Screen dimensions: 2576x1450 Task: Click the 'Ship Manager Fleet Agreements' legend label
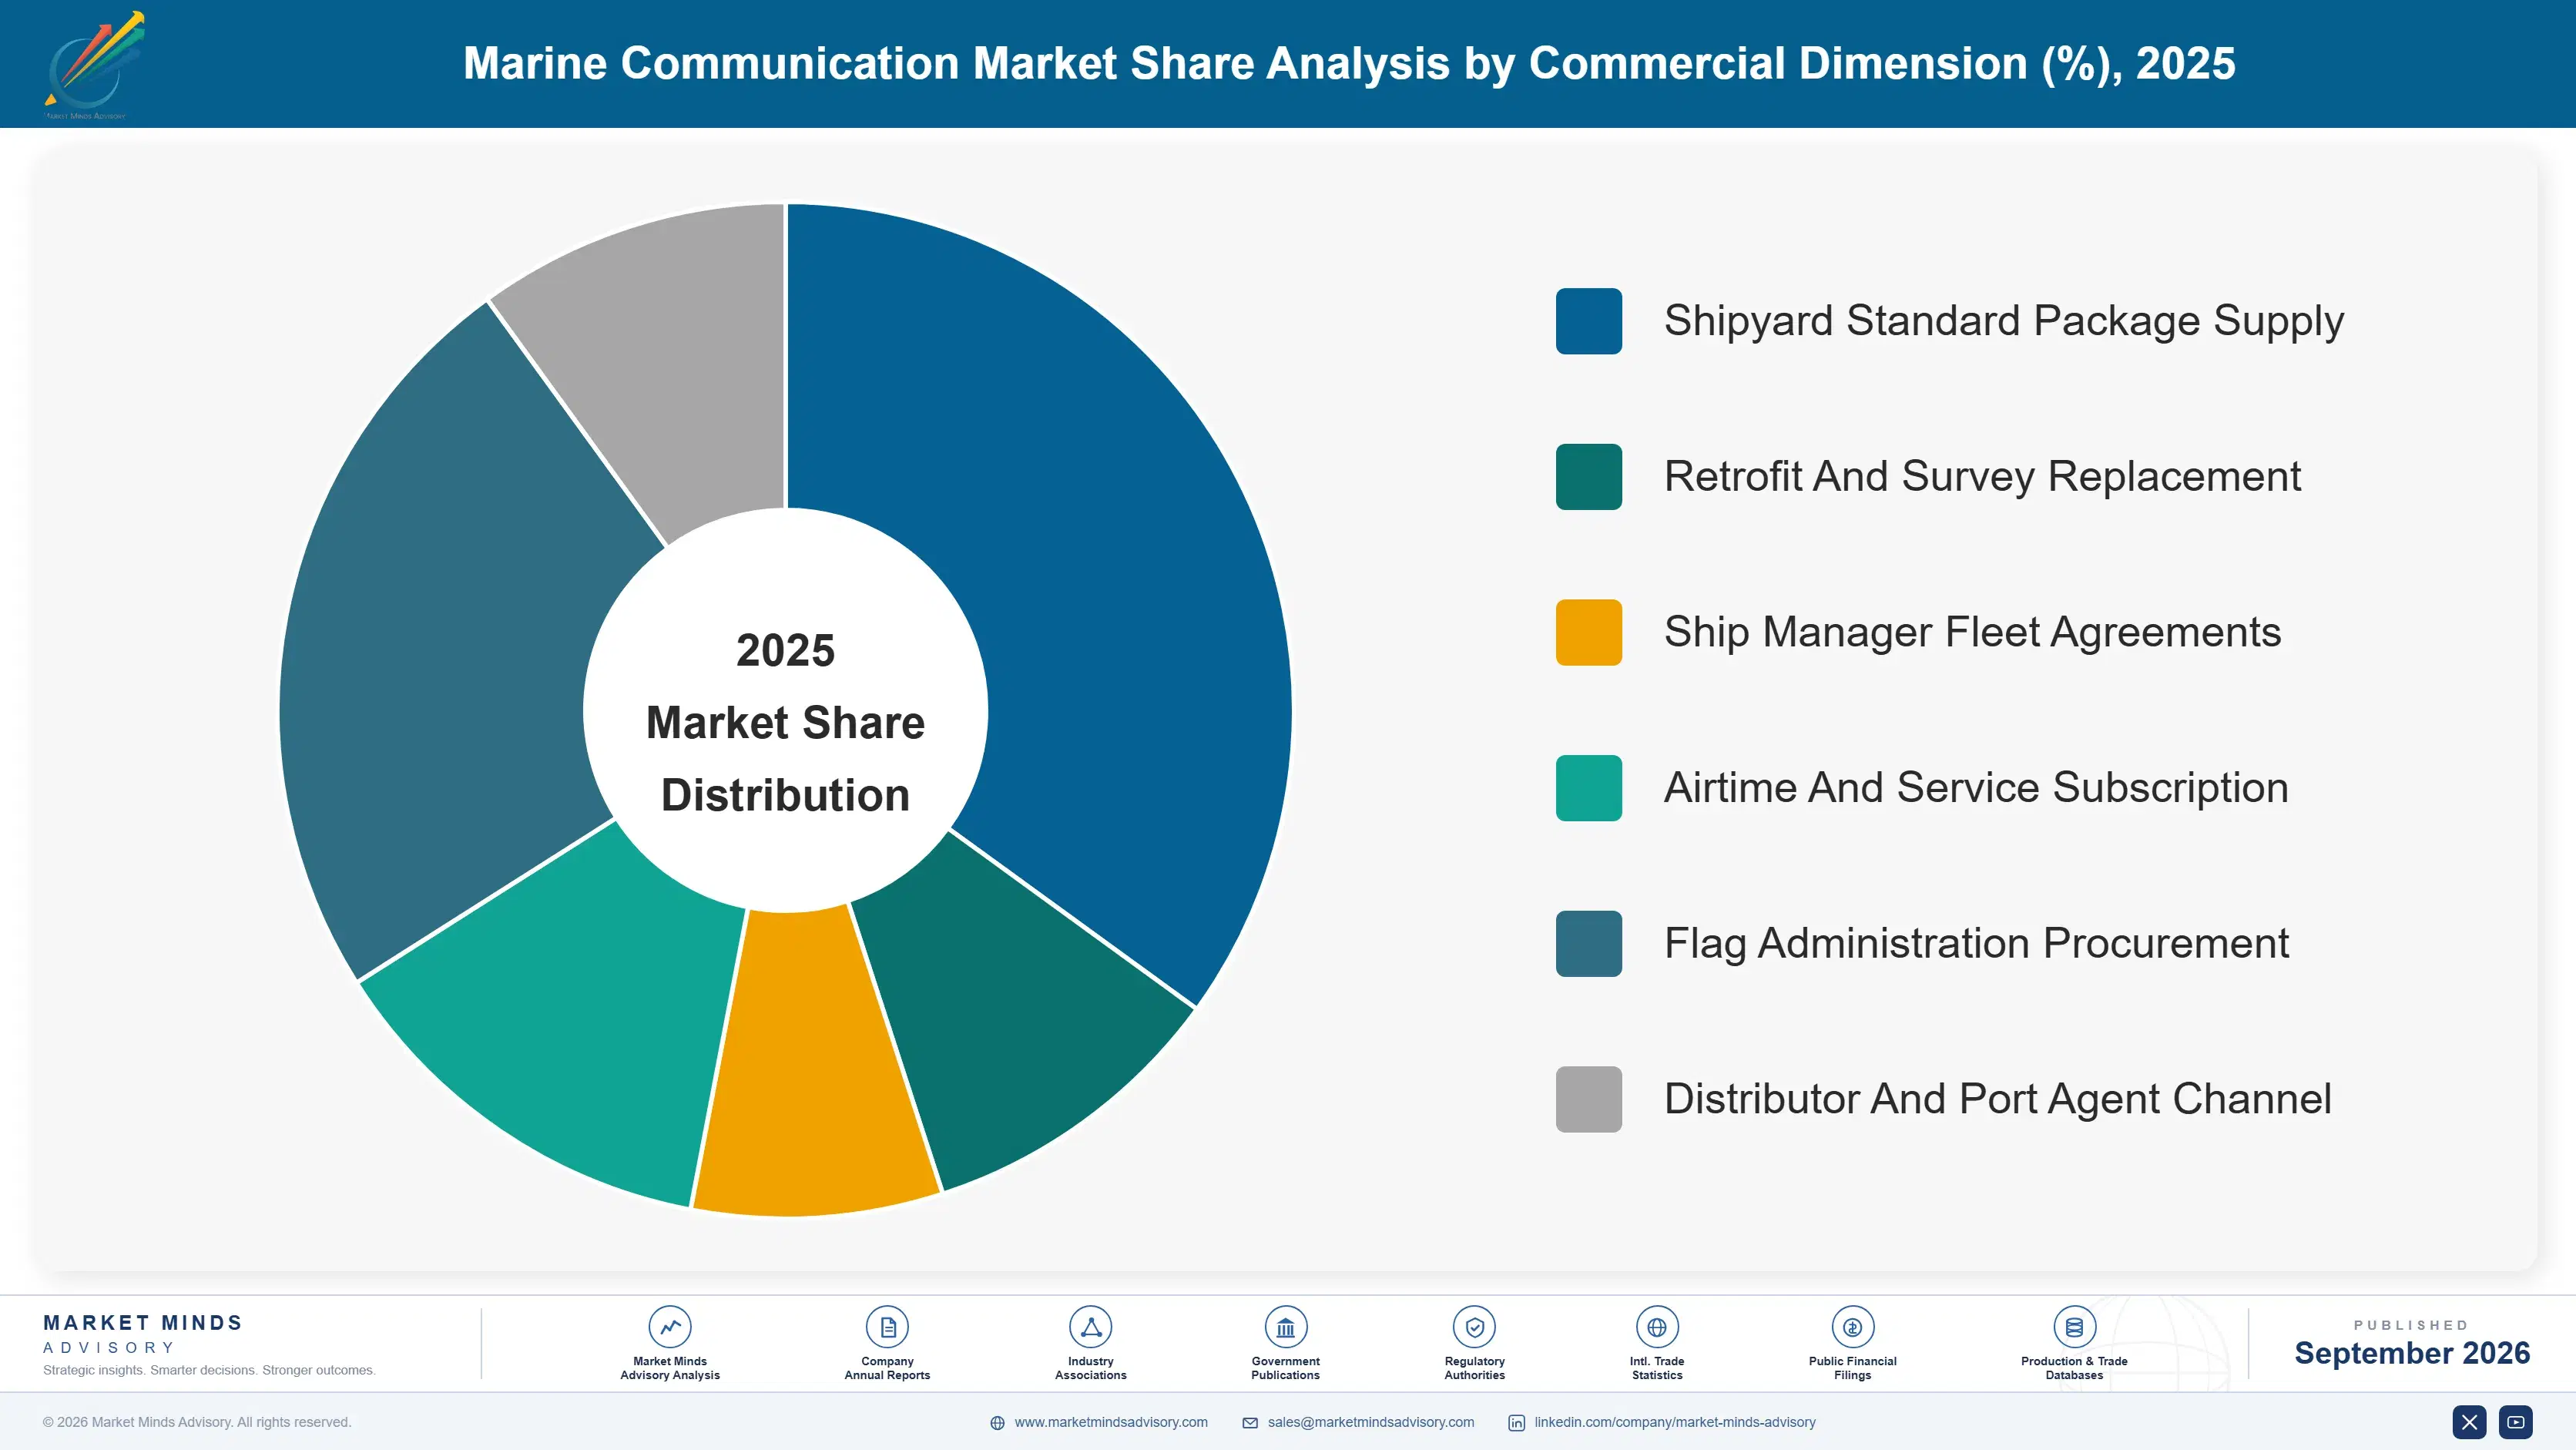pos(1972,632)
